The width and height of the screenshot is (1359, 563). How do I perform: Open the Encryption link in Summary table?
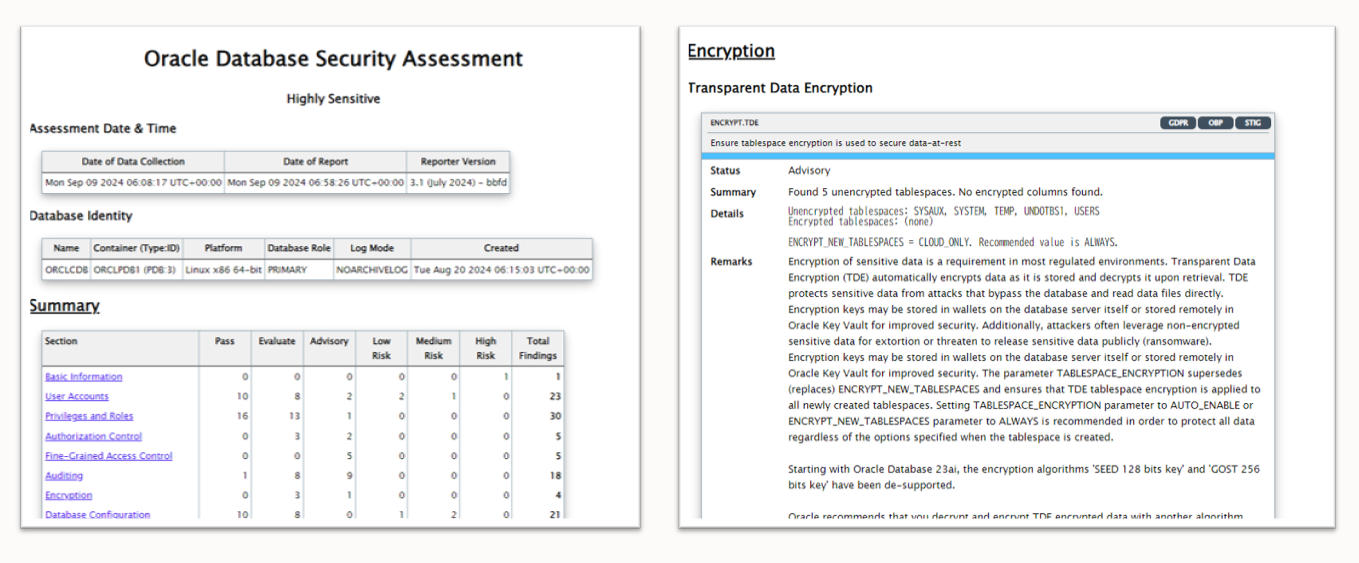[69, 495]
